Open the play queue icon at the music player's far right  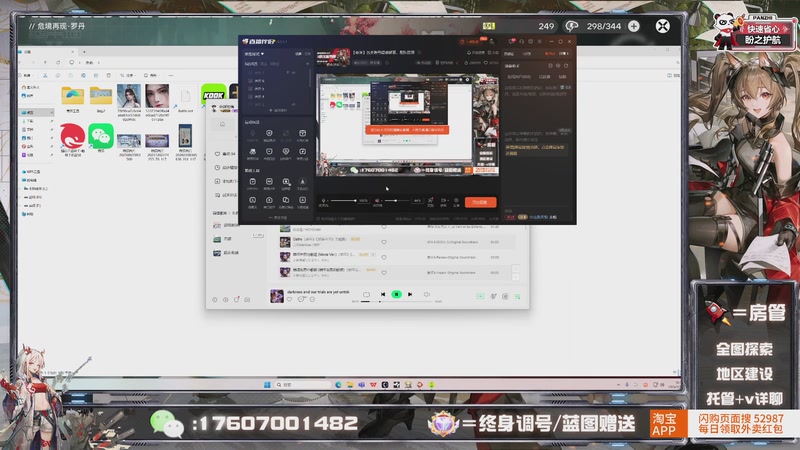click(517, 296)
